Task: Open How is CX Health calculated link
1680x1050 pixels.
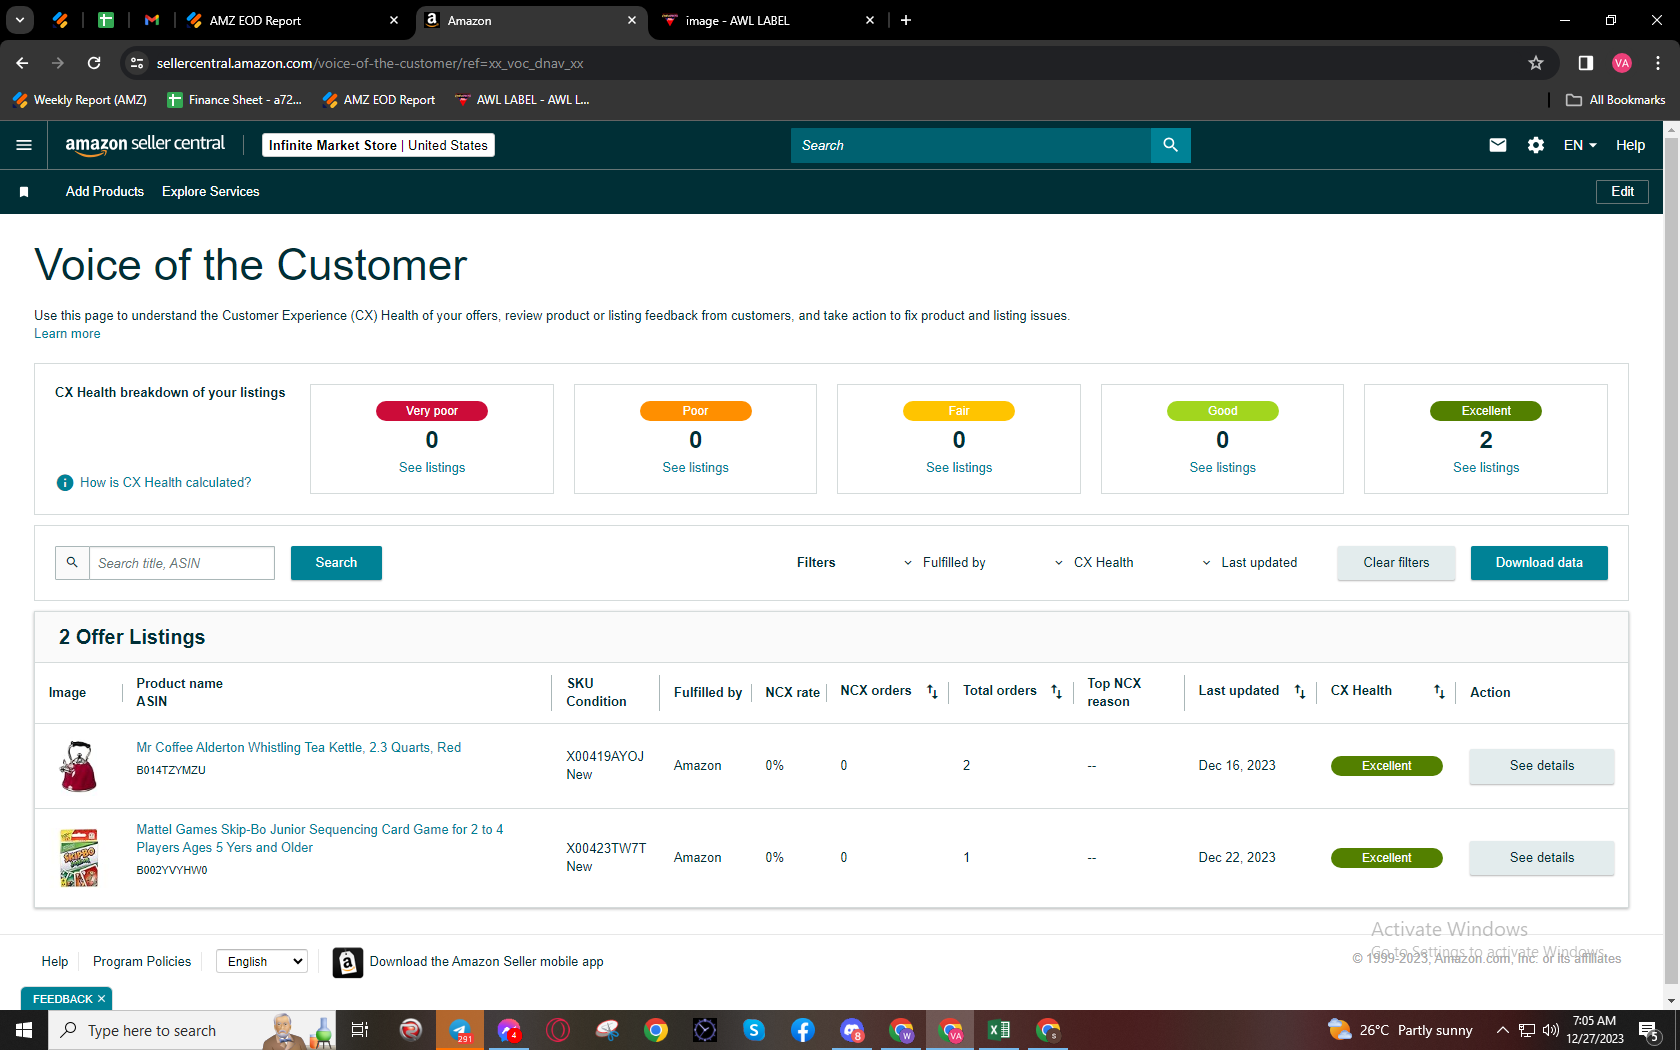Action: click(x=166, y=483)
